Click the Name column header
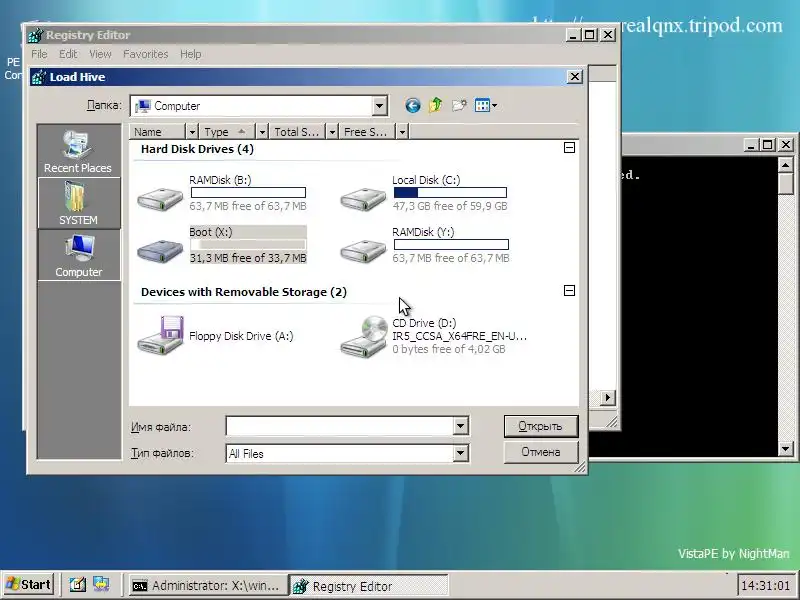Image resolution: width=800 pixels, height=600 pixels. pyautogui.click(x=158, y=132)
